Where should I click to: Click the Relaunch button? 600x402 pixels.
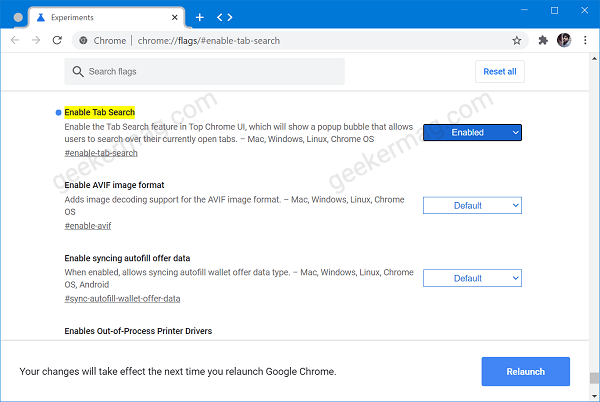[525, 371]
